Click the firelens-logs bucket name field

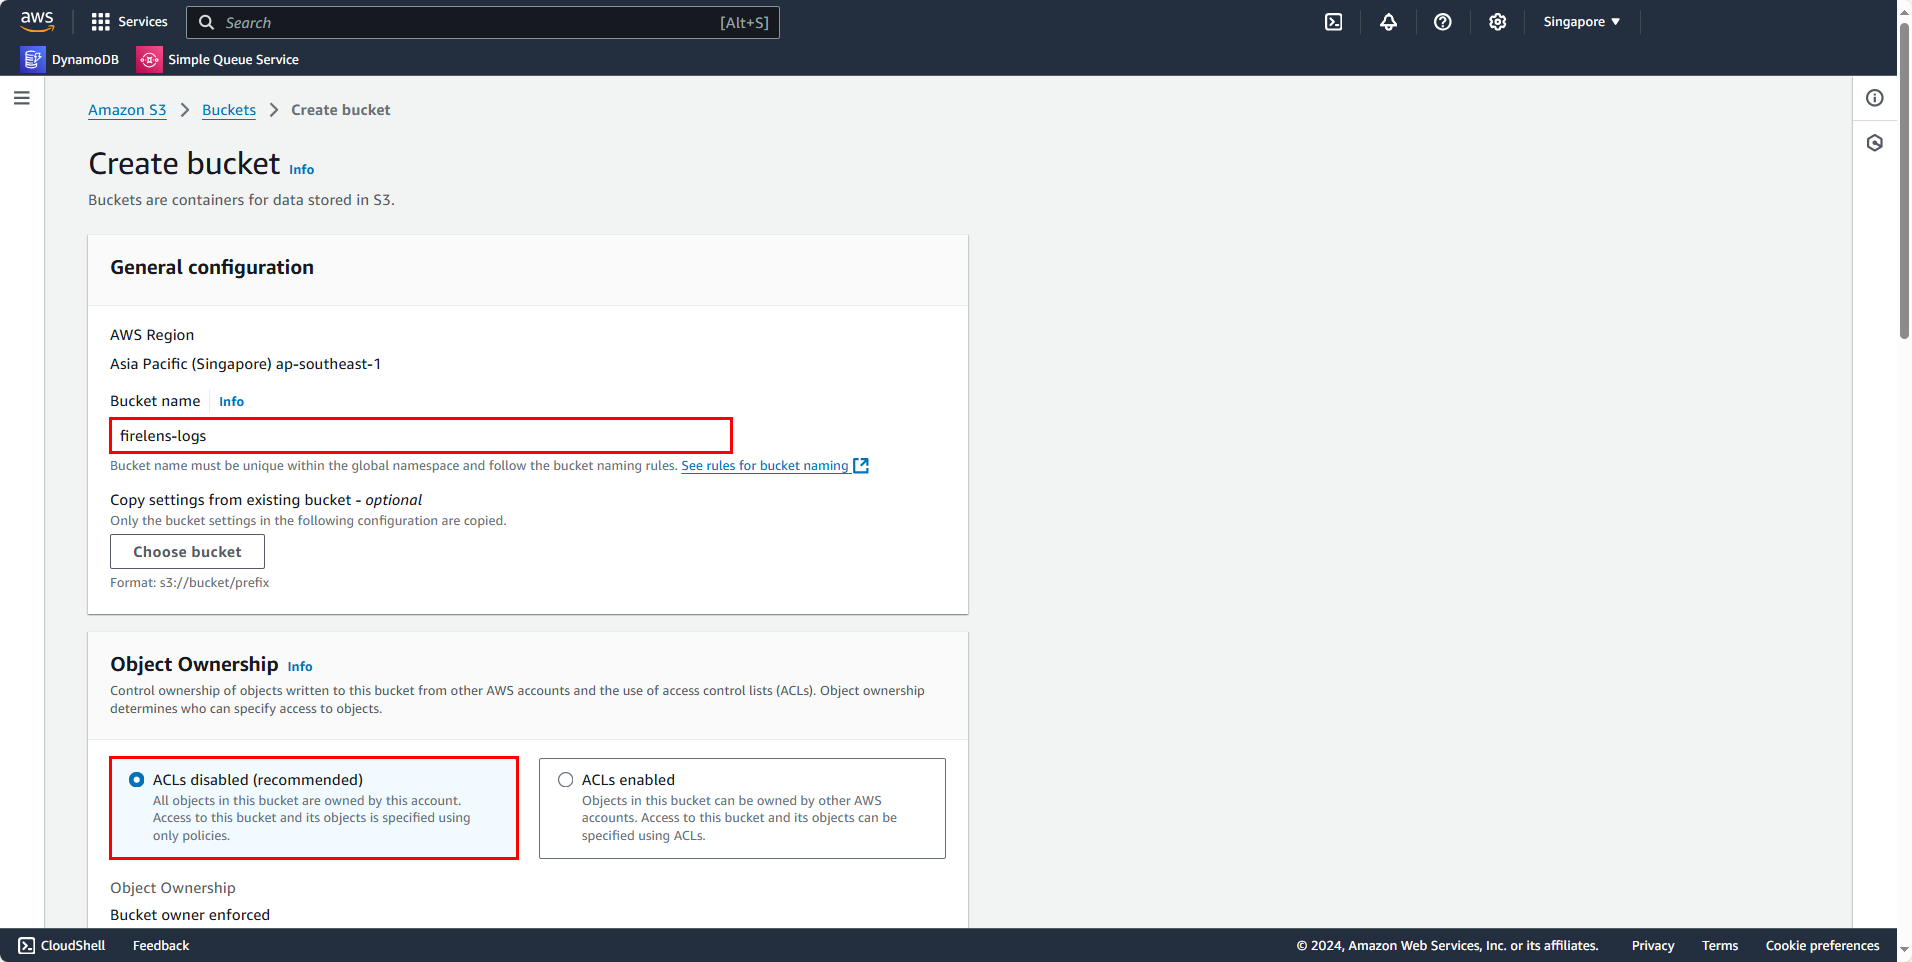point(421,436)
